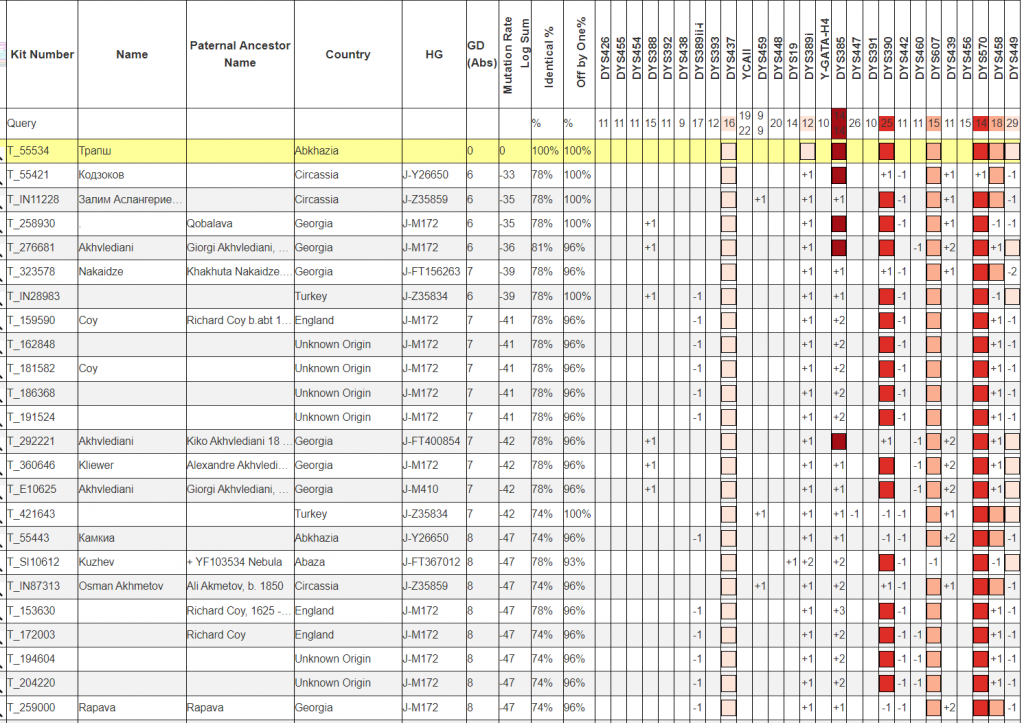The height and width of the screenshot is (723, 1024).
Task: Select haplogroup J-FT367012 for Kuzhev
Action: coord(431,562)
